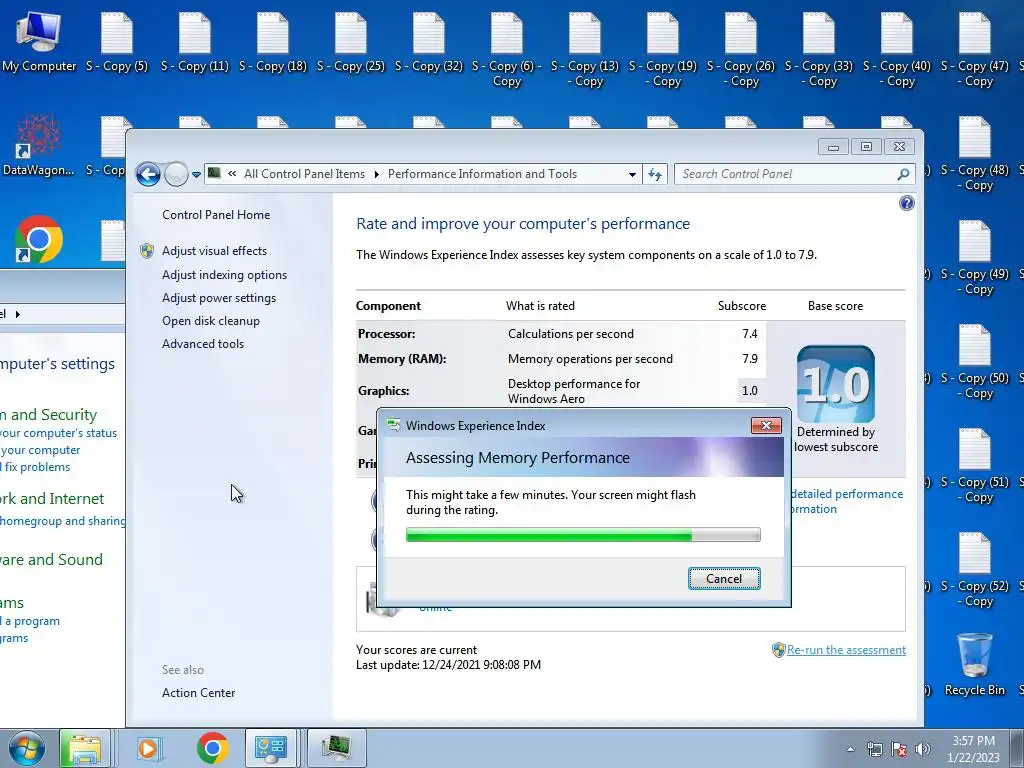Close the Windows Experience Index dialog
The height and width of the screenshot is (768, 1024).
(766, 426)
